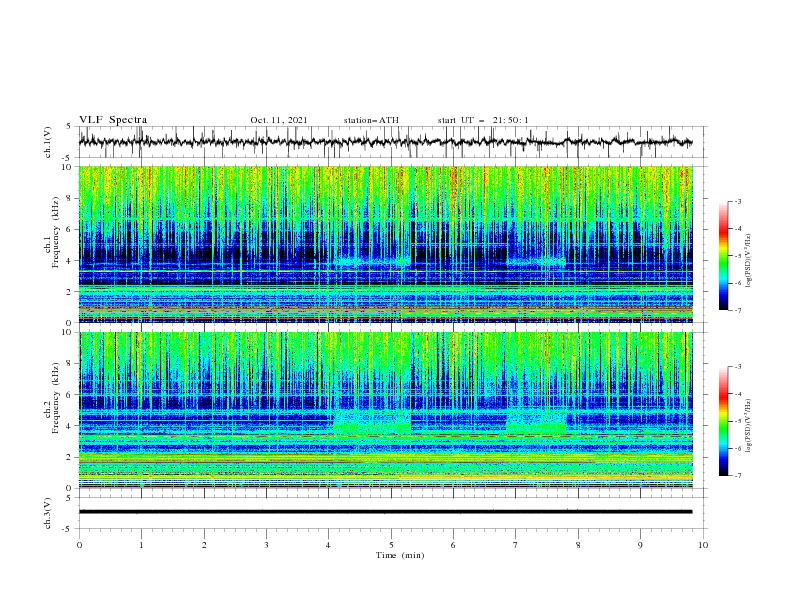Click the ch.1 colorbar "log(PSD)(V²/Hz)" label

pyautogui.click(x=749, y=261)
